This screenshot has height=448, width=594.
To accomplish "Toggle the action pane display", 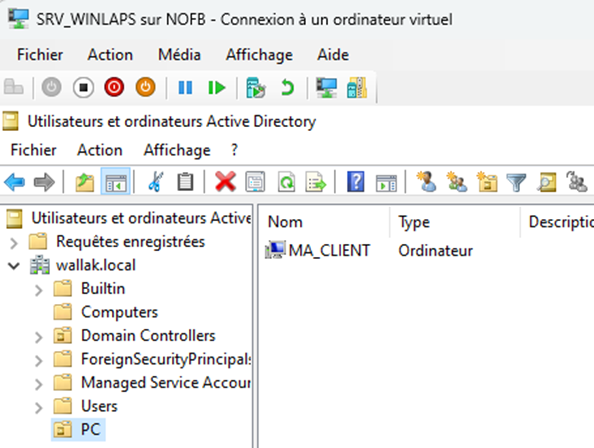I will pos(386,183).
